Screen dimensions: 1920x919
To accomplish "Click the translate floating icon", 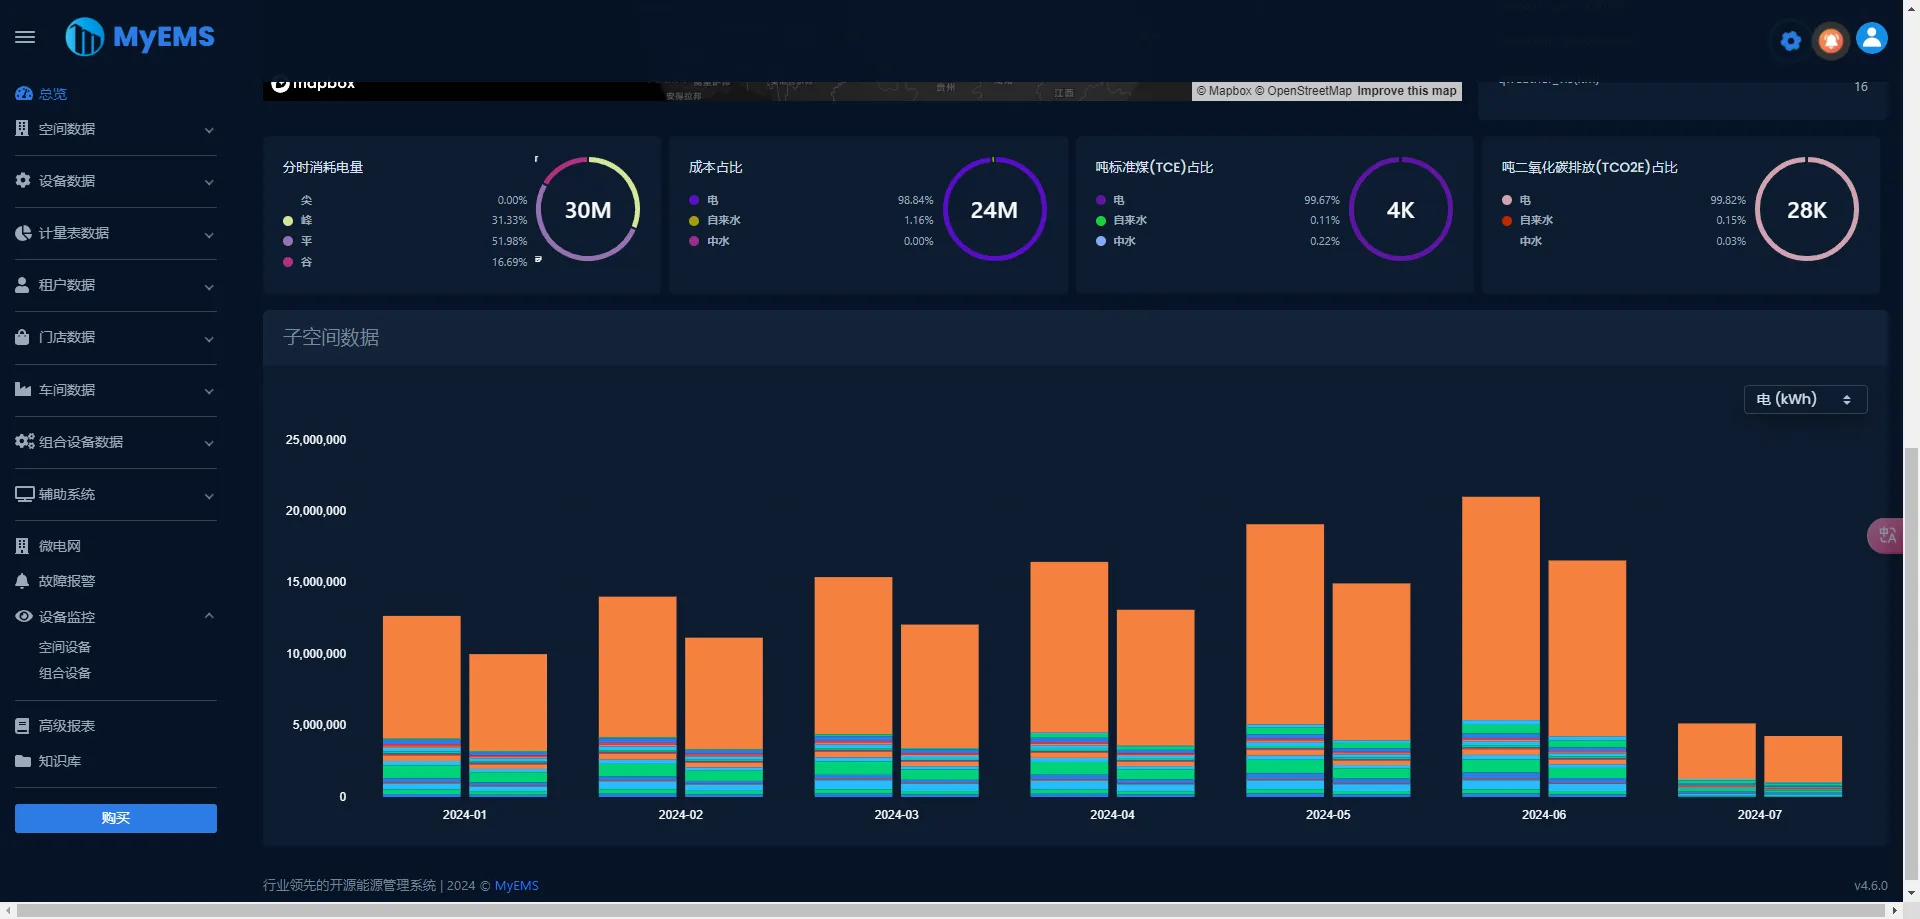I will pyautogui.click(x=1886, y=535).
